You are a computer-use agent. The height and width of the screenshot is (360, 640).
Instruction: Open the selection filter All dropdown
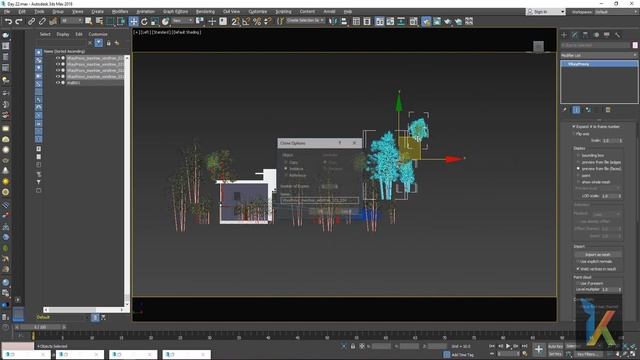pyautogui.click(x=71, y=20)
